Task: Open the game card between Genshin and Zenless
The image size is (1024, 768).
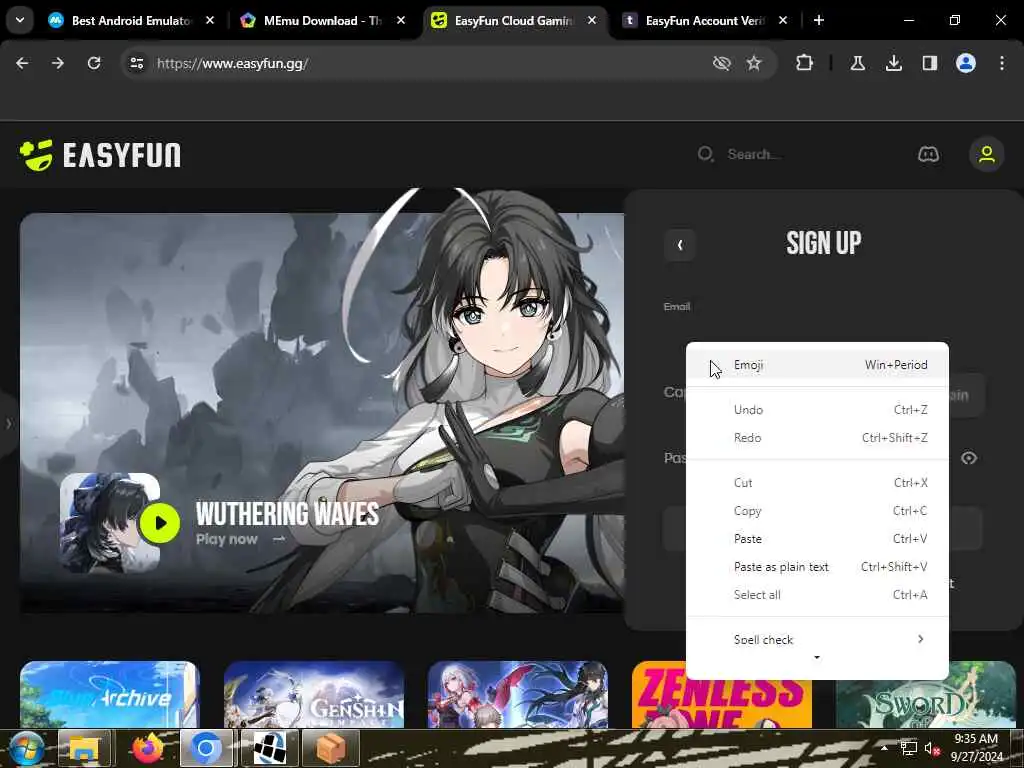Action: pos(517,695)
